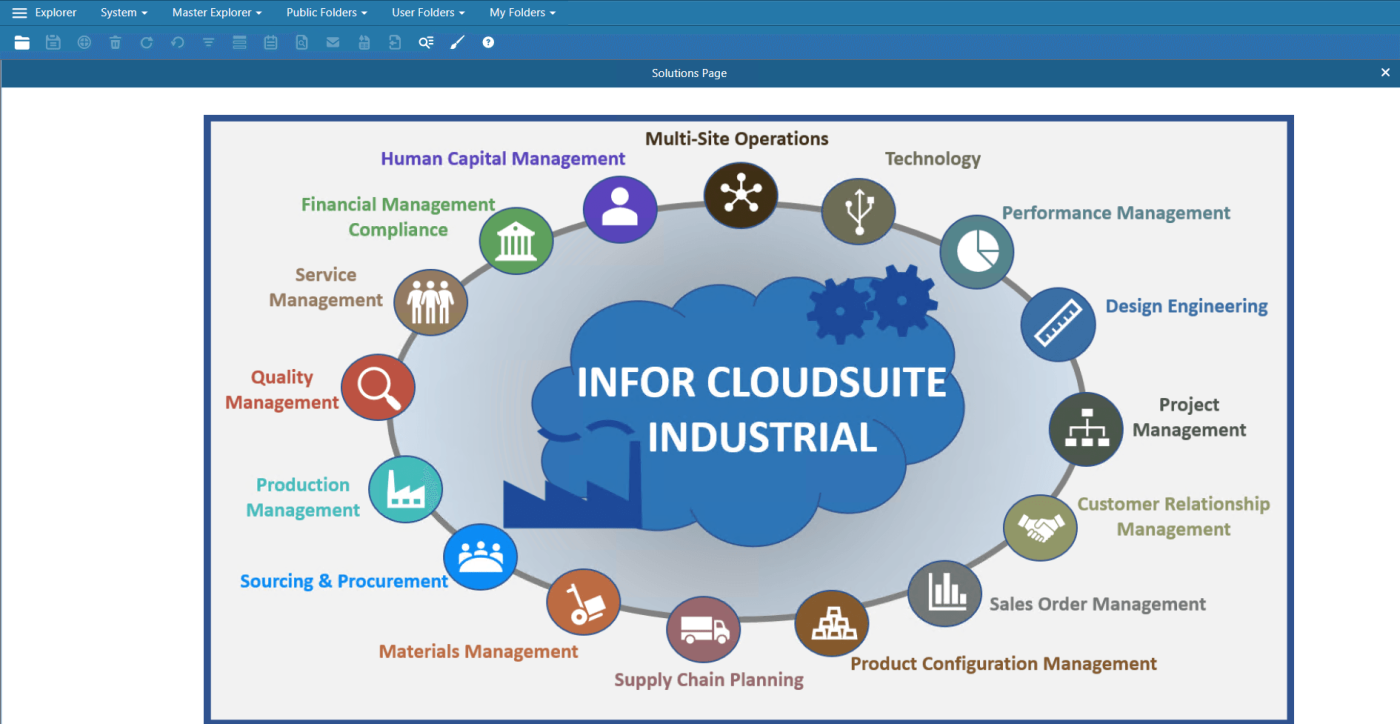Viewport: 1400px width, 724px height.
Task: Click the globe toolbar icon
Action: pos(84,43)
